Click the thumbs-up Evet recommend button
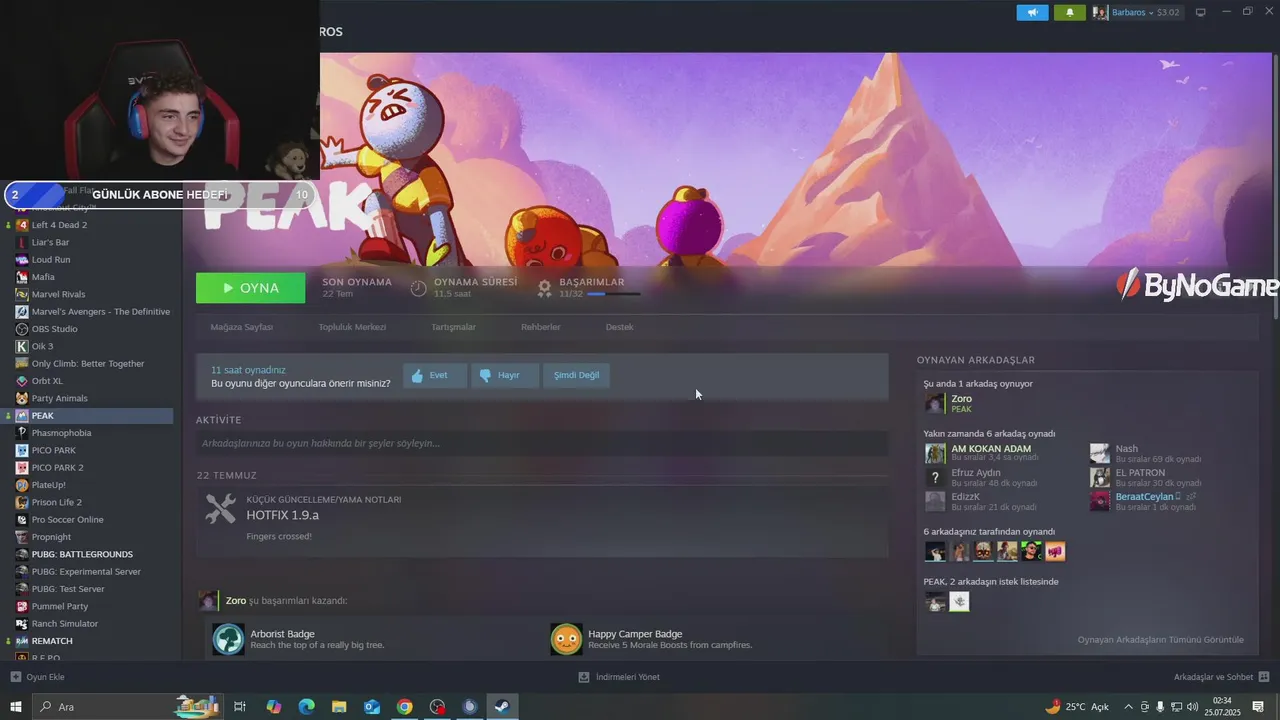 (435, 375)
